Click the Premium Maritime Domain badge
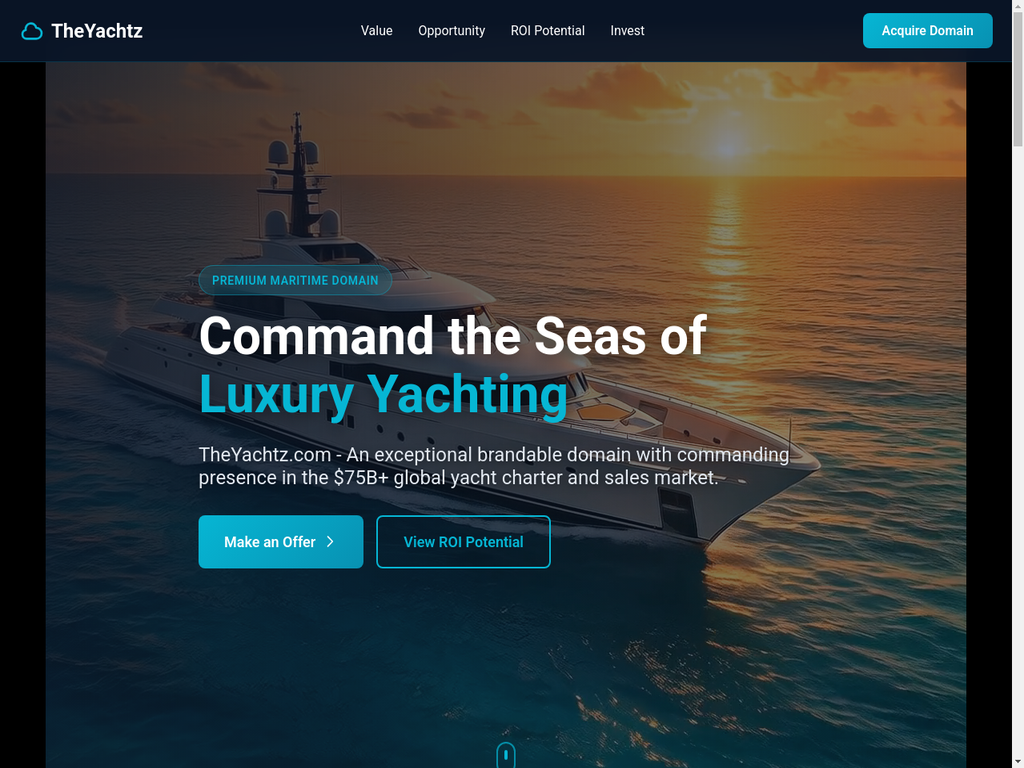The width and height of the screenshot is (1024, 768). point(295,280)
